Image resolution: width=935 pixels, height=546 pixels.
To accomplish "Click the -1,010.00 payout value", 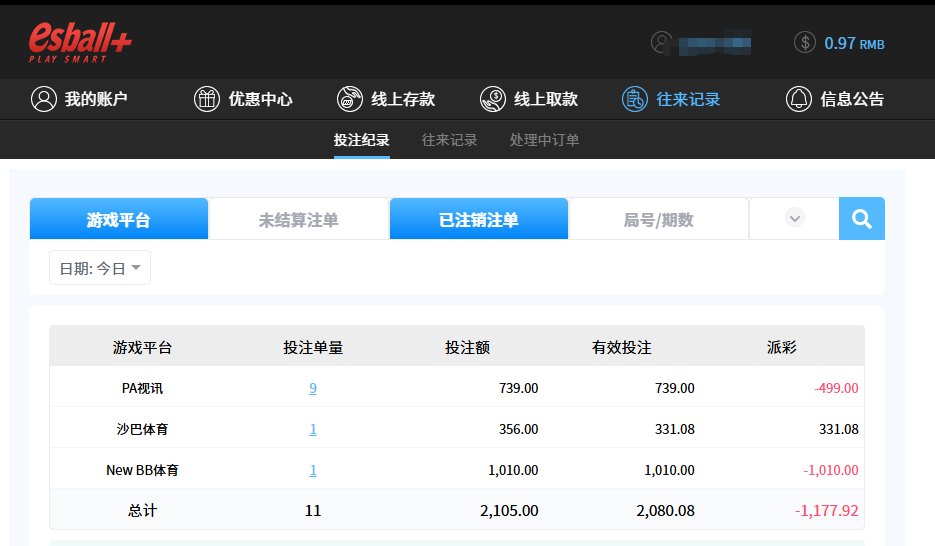I will click(x=831, y=470).
